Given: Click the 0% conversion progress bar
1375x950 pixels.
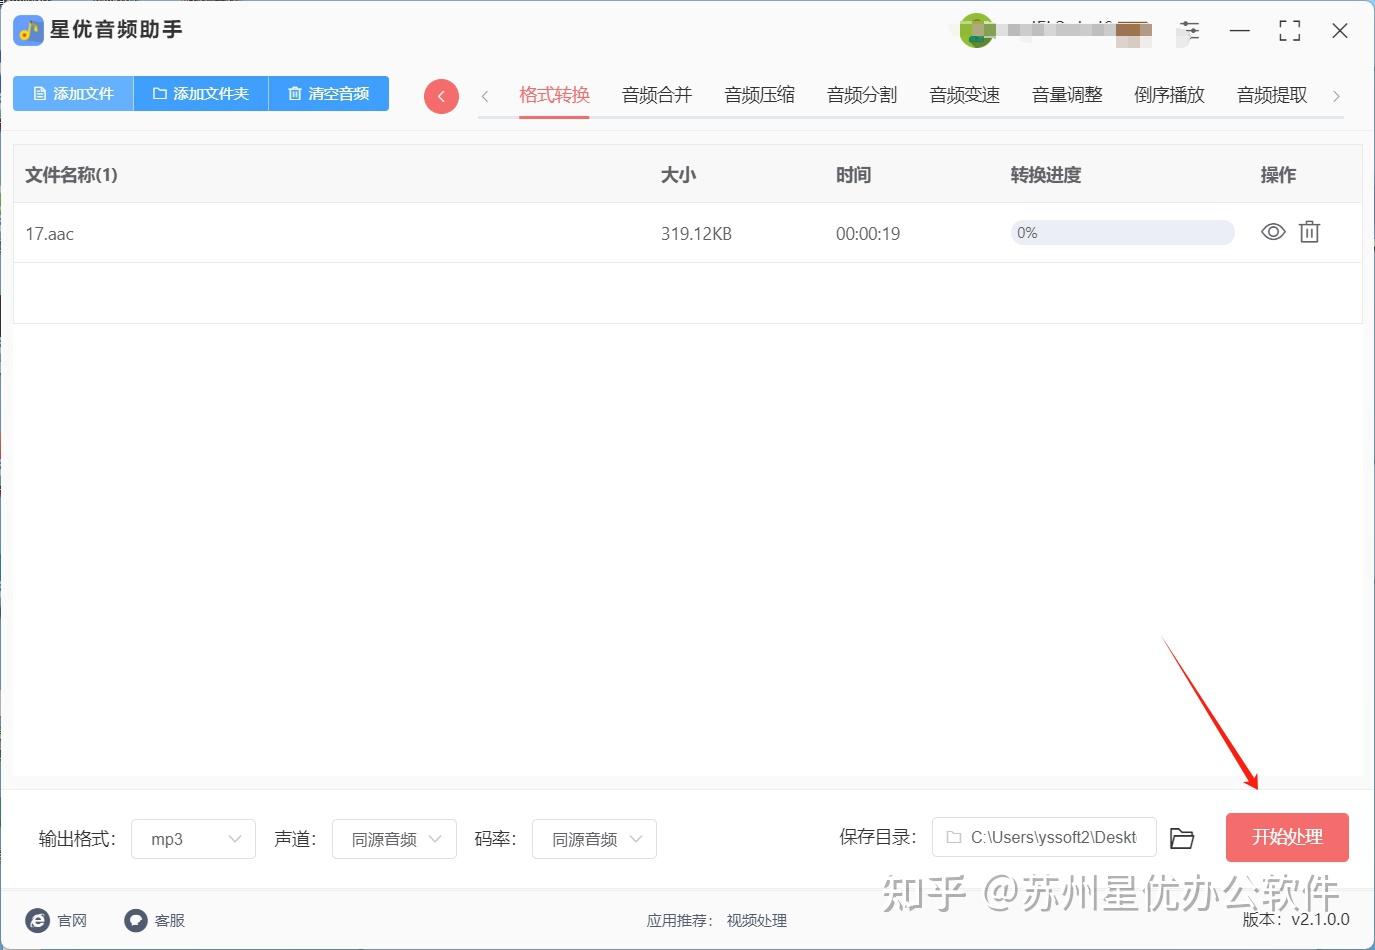Looking at the screenshot, I should click(x=1121, y=232).
